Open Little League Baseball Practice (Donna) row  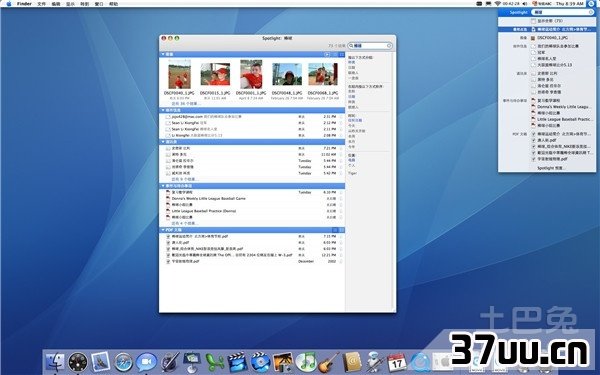point(253,211)
